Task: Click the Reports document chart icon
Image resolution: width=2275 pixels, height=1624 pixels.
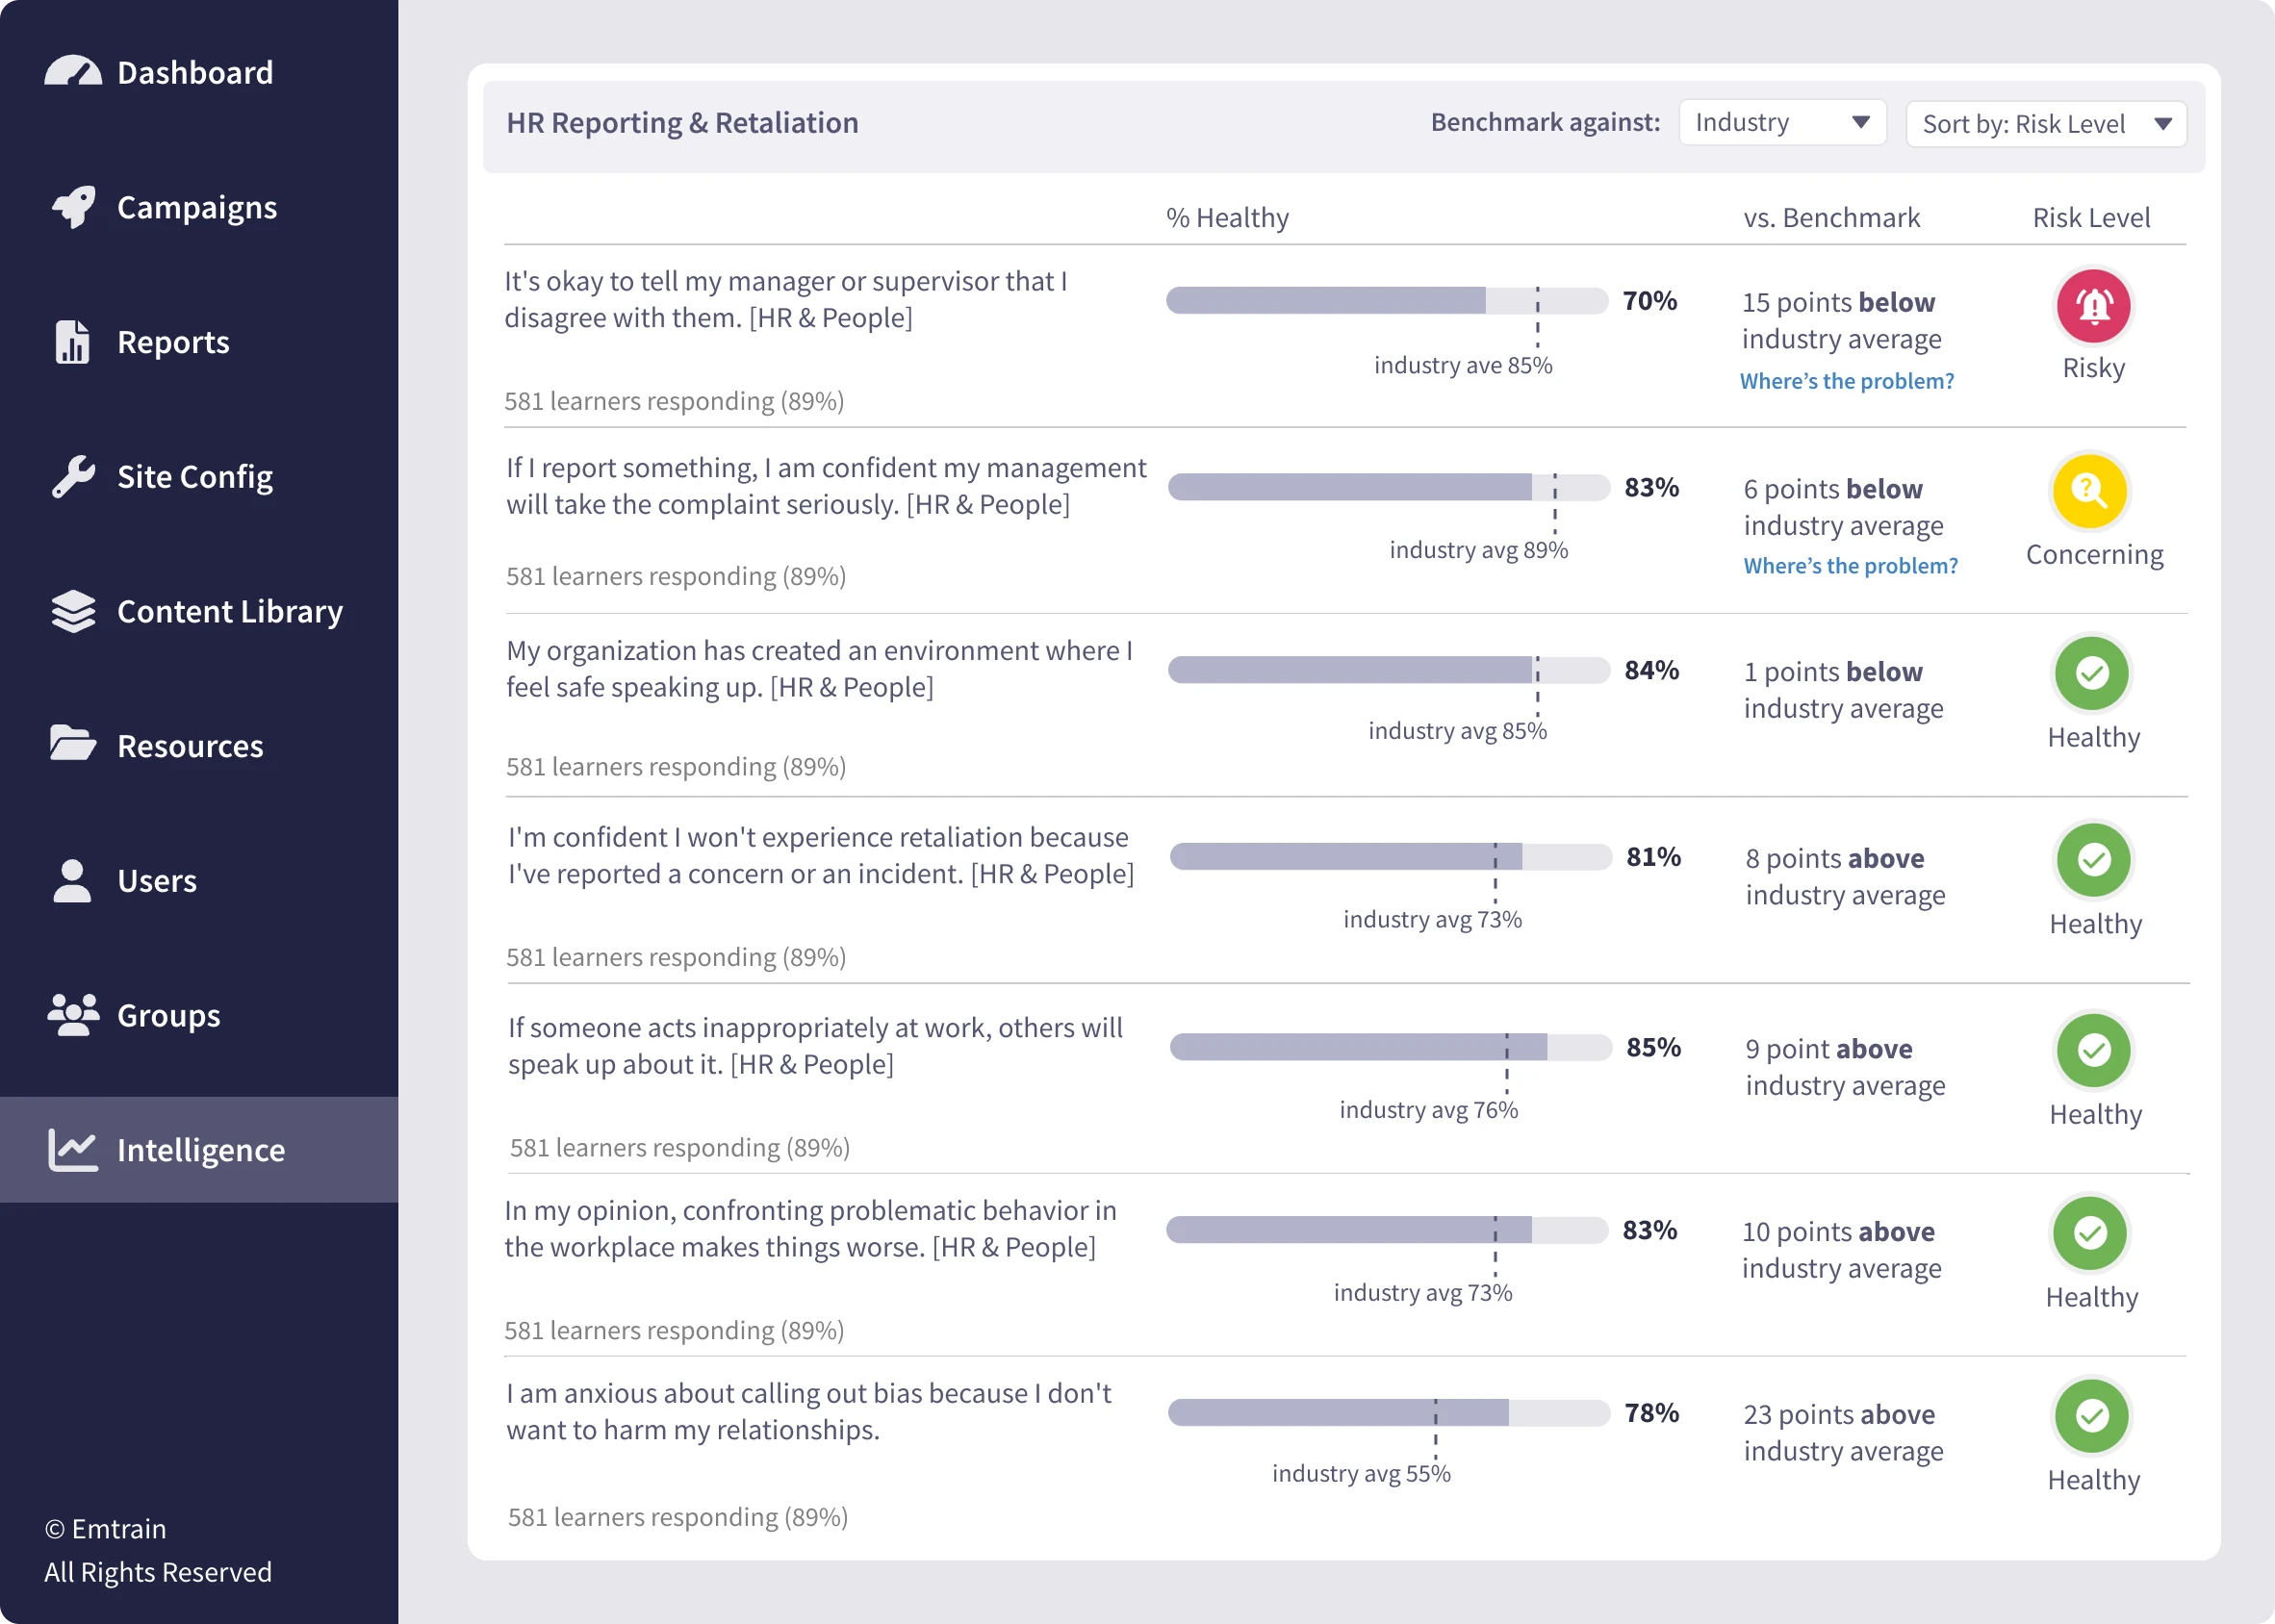Action: click(72, 342)
